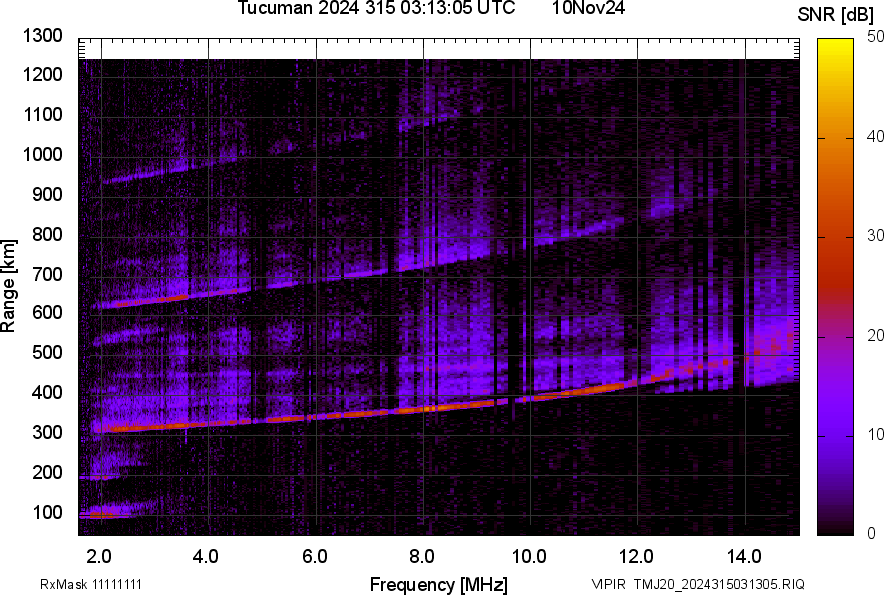The image size is (884, 595).
Task: Click the range tick label 800
Action: [x=47, y=234]
